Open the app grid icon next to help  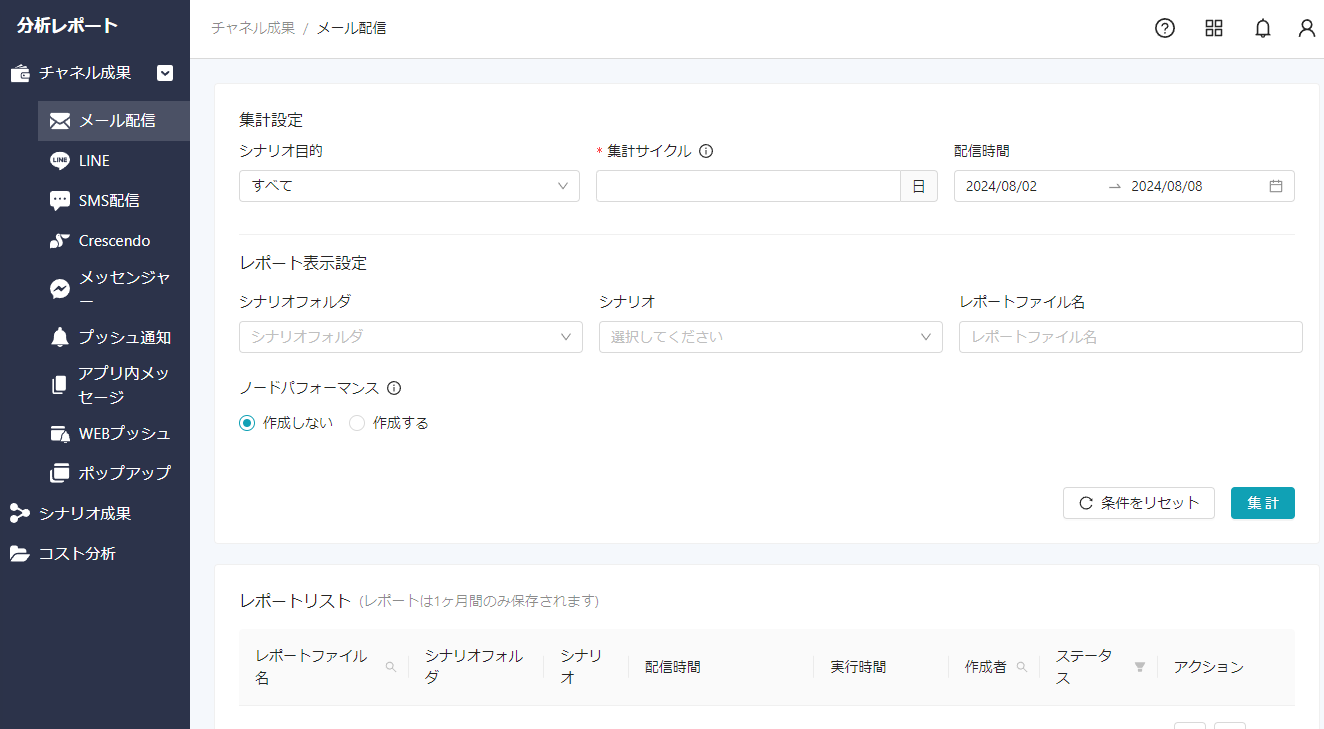pyautogui.click(x=1214, y=28)
